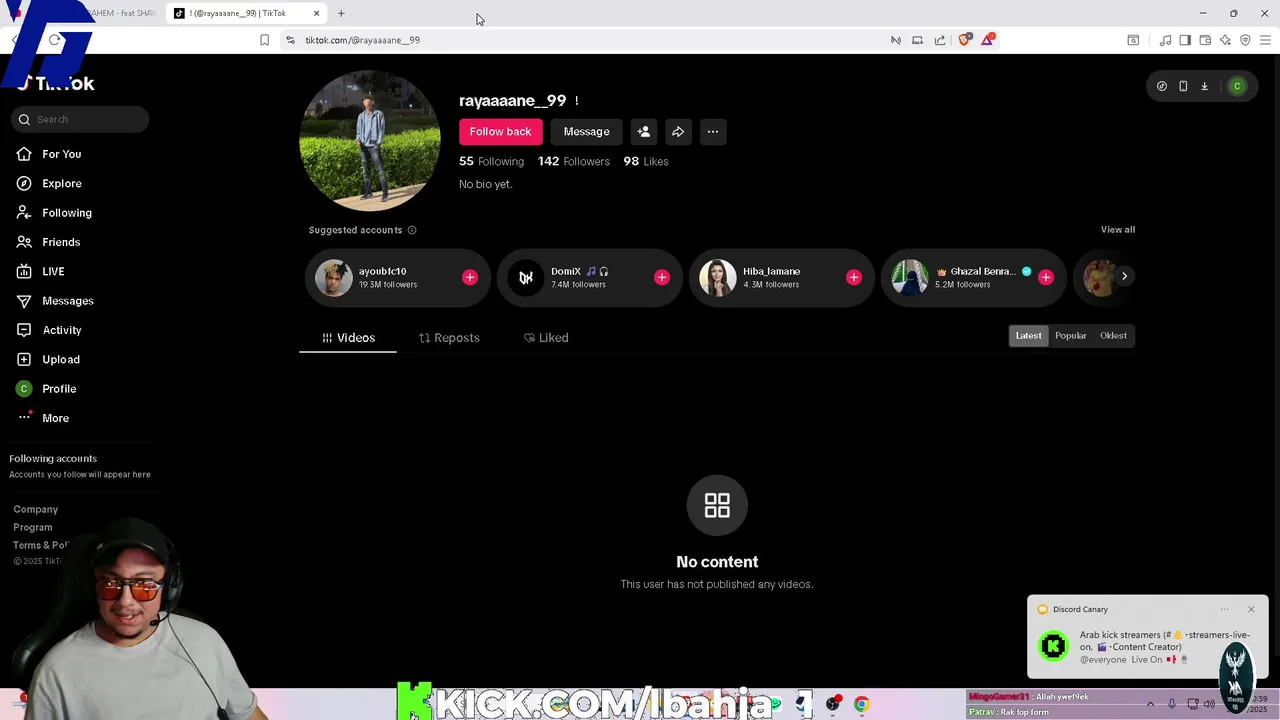Click the browser share page icon
Image resolution: width=1280 pixels, height=720 pixels.
[x=940, y=40]
